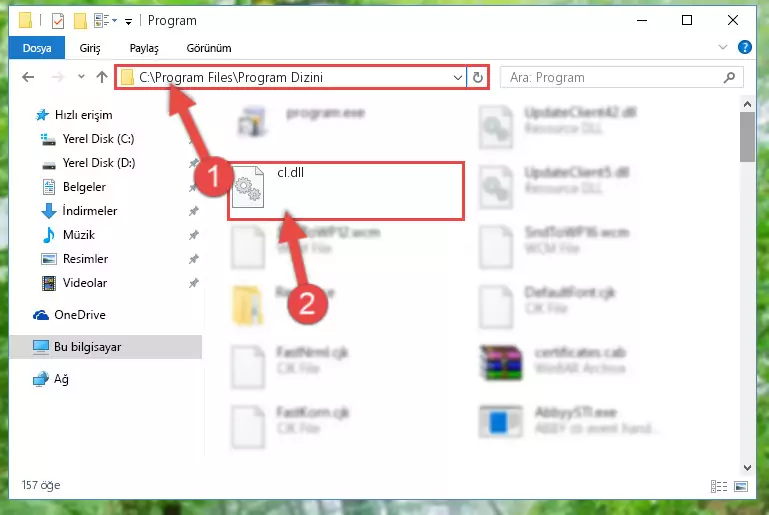The width and height of the screenshot is (769, 515).
Task: Open the Dosya menu tab
Action: click(x=37, y=48)
